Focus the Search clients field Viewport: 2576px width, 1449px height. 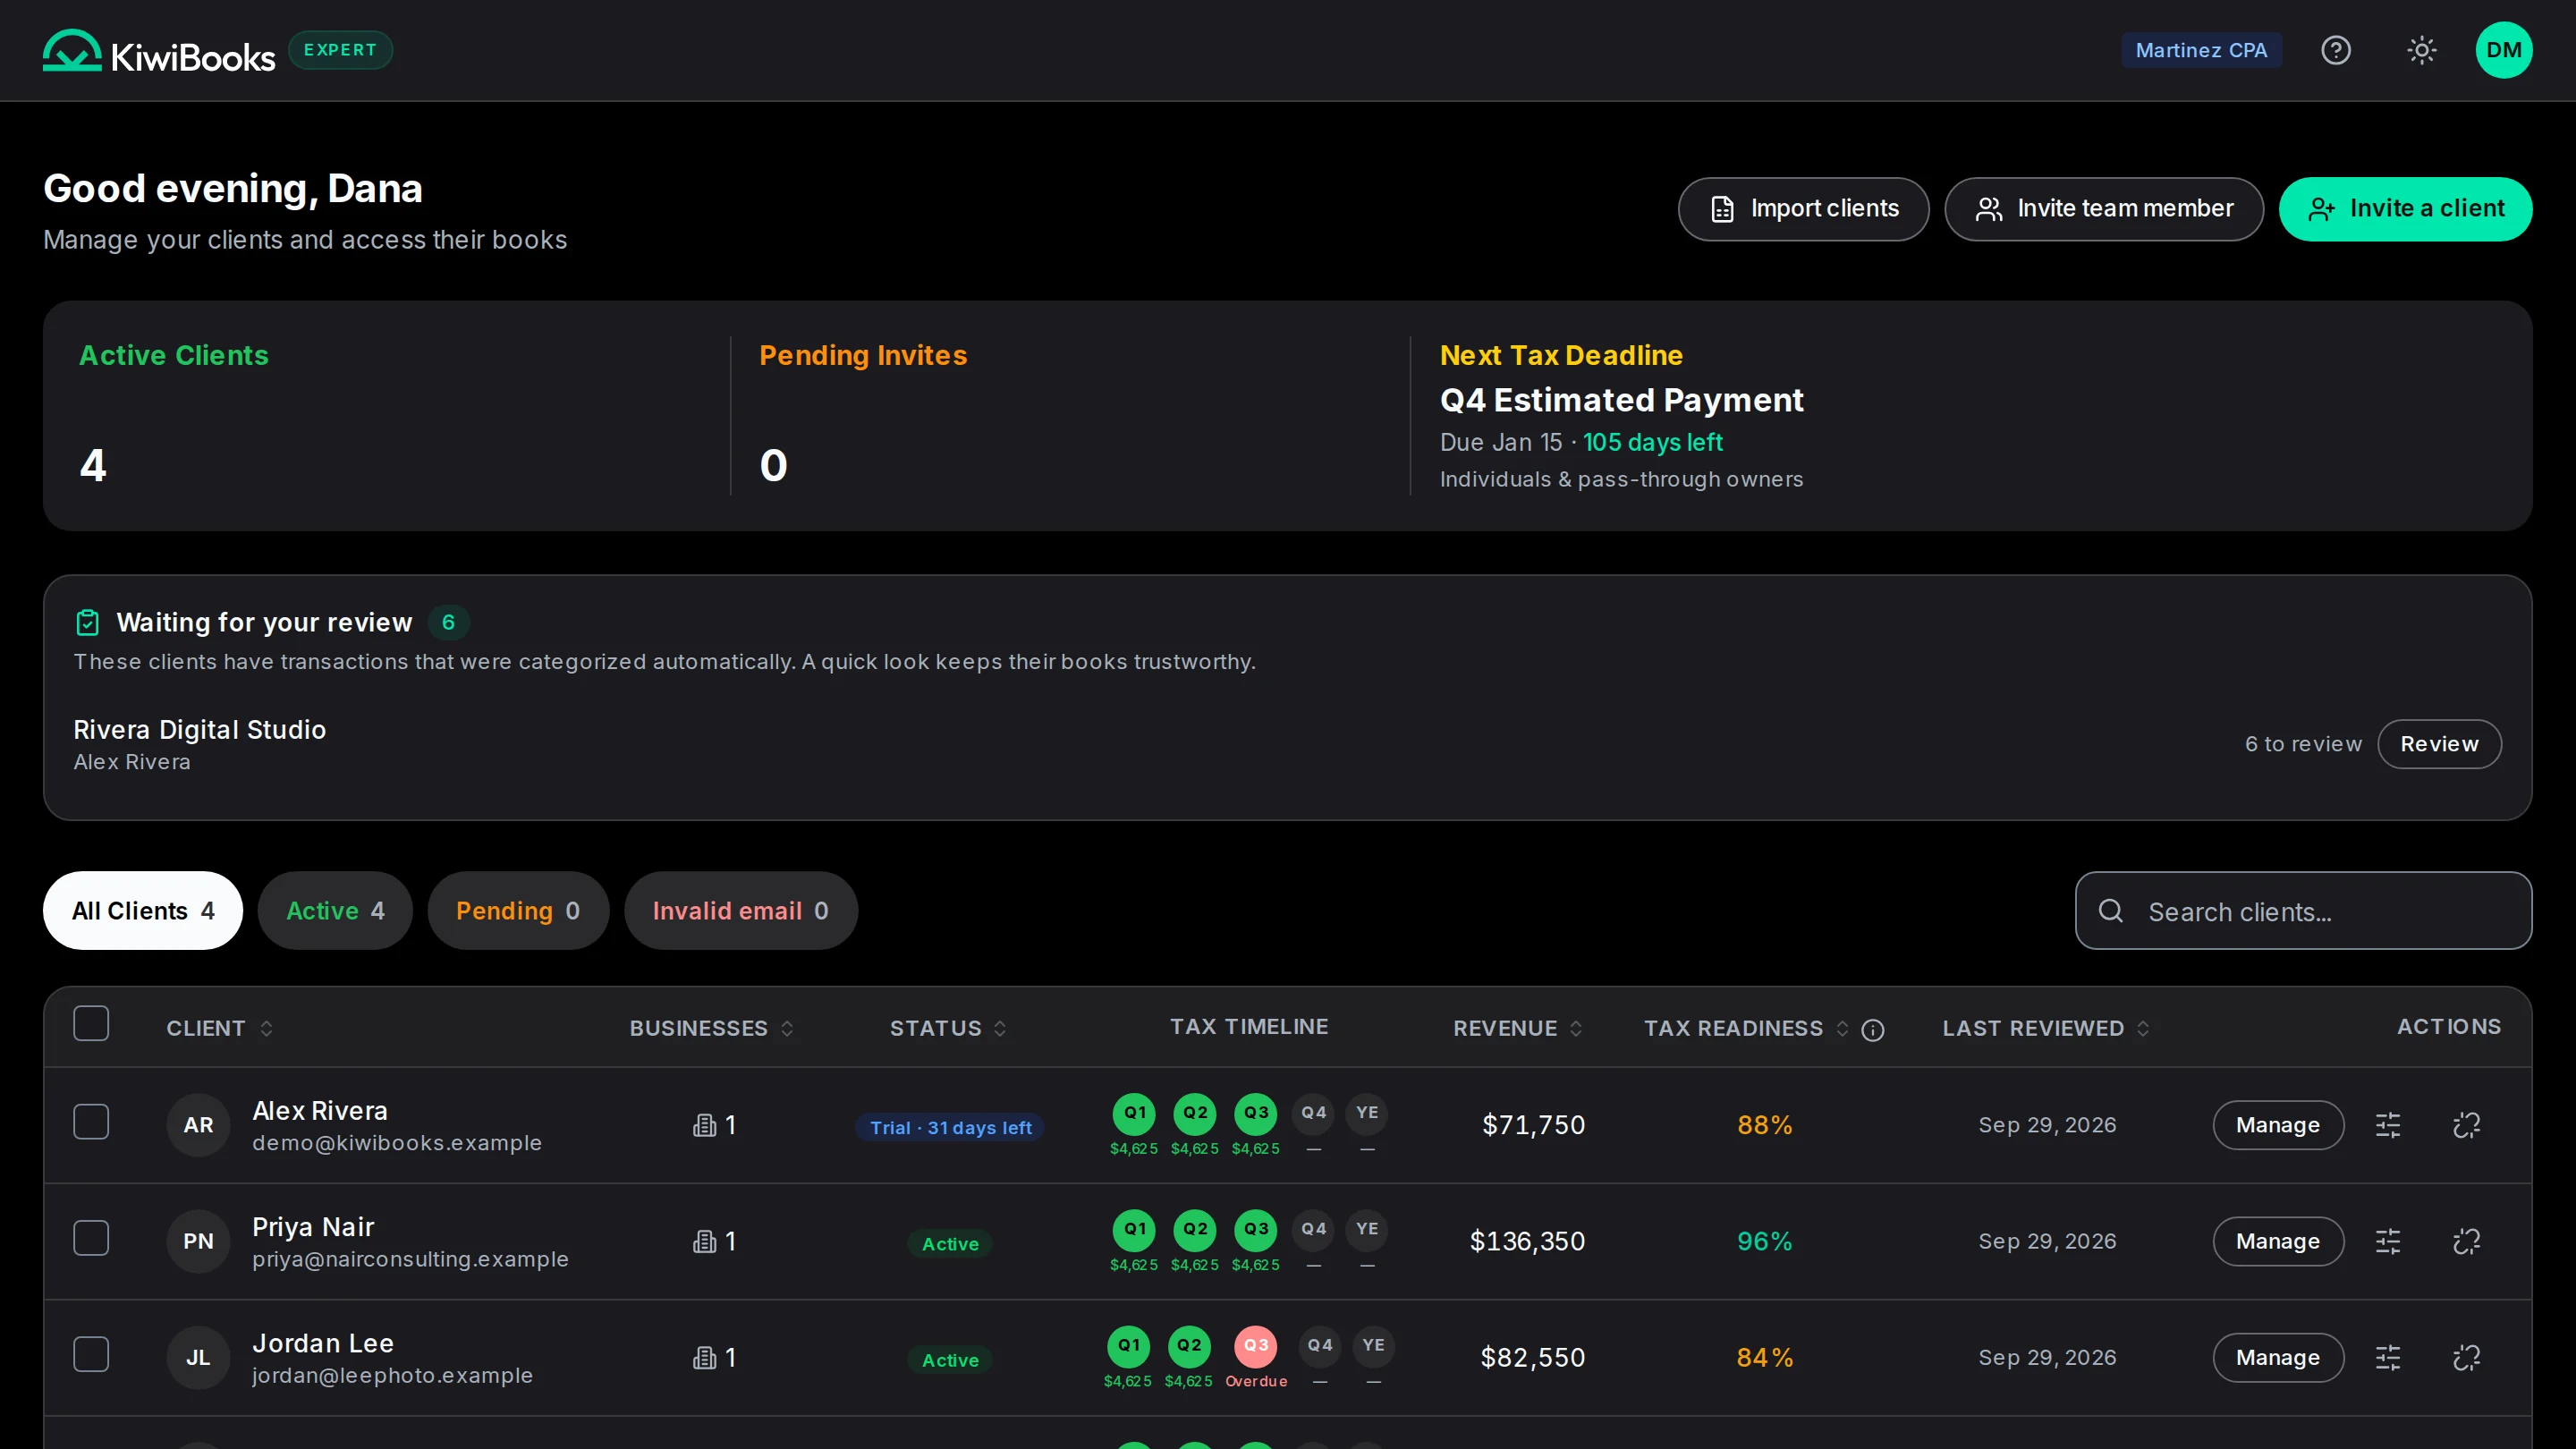click(2303, 911)
